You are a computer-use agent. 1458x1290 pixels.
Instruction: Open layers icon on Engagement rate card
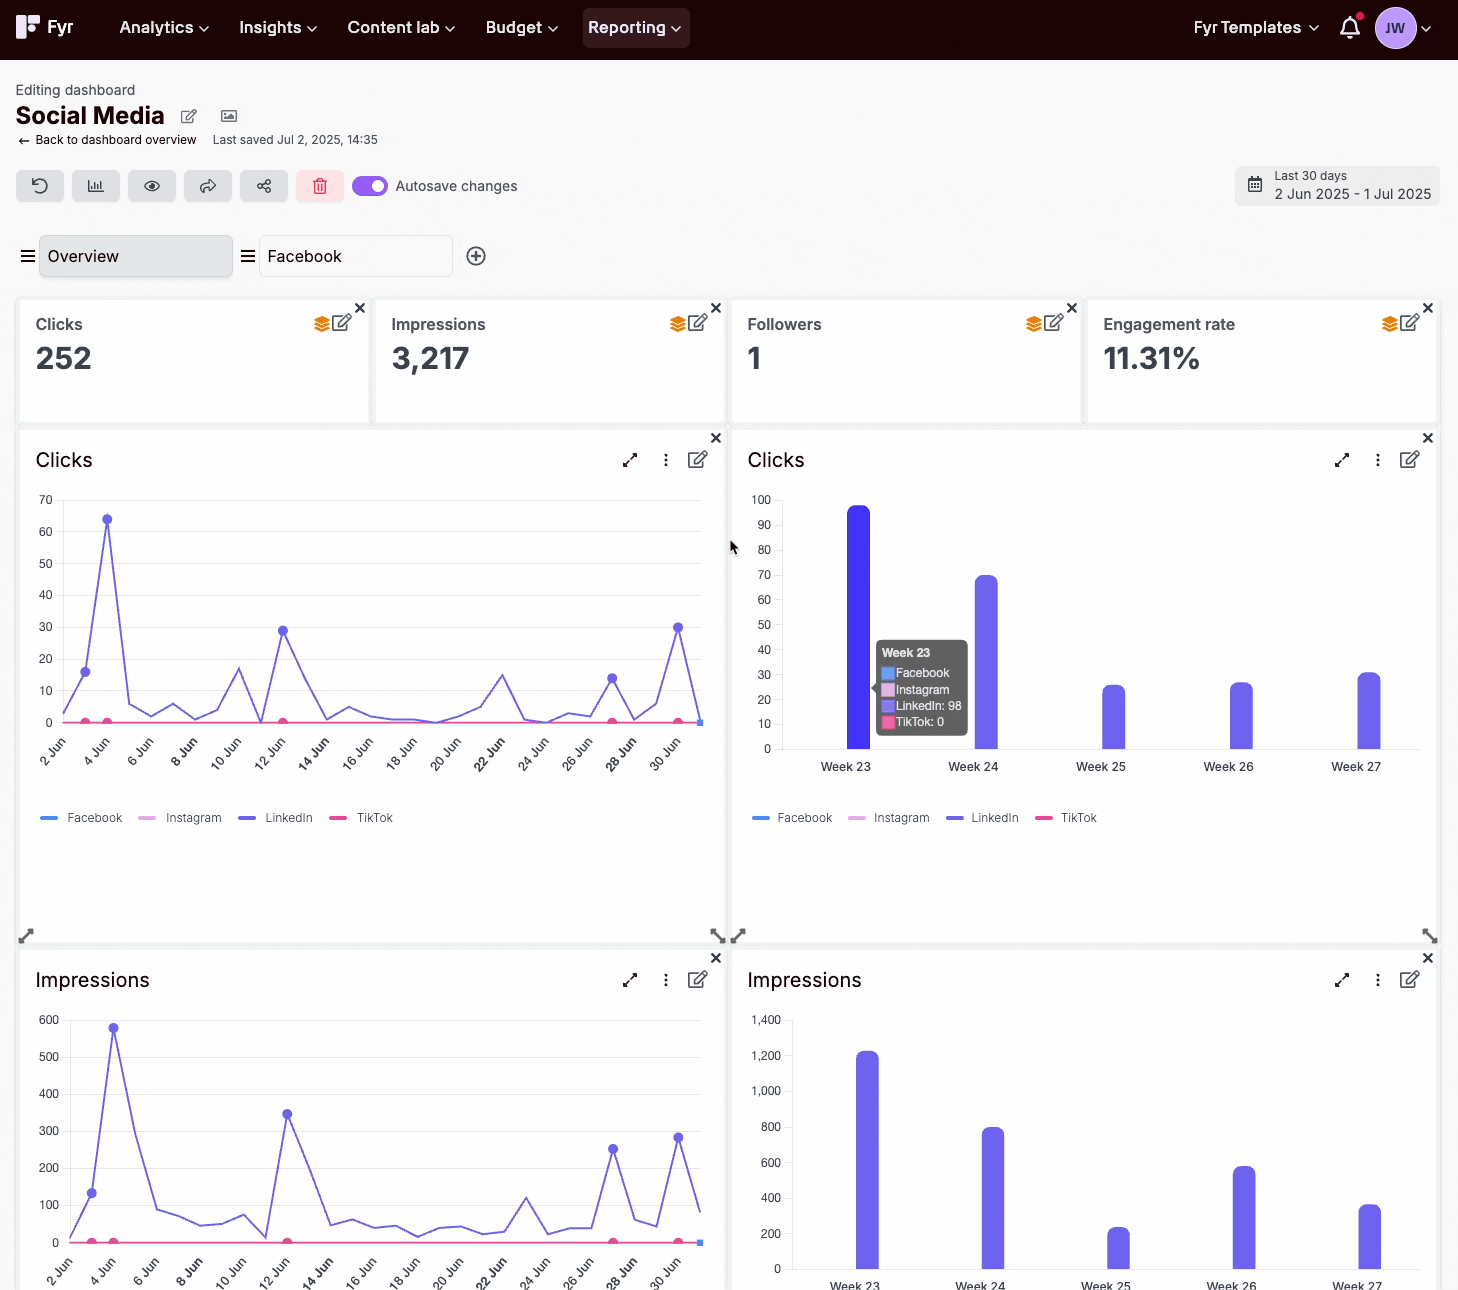1390,324
